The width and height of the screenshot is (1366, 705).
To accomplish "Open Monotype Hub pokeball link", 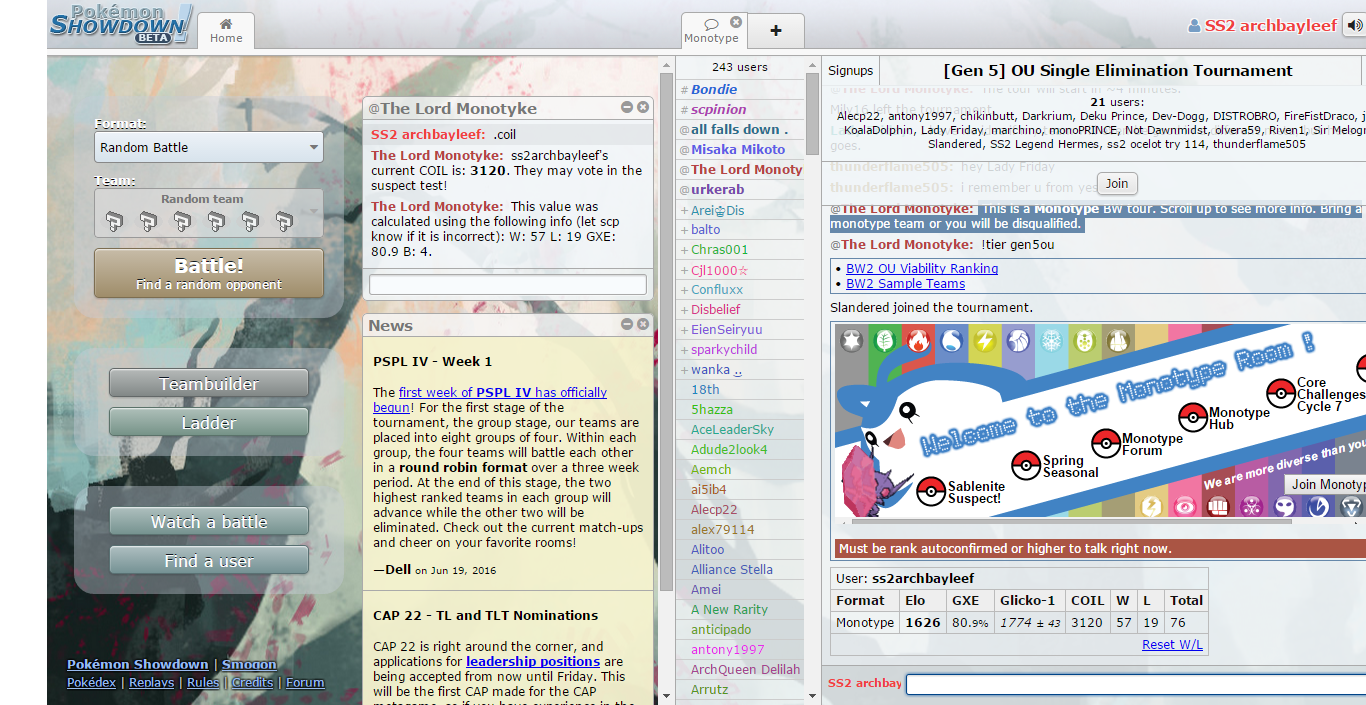I will pos(1192,417).
